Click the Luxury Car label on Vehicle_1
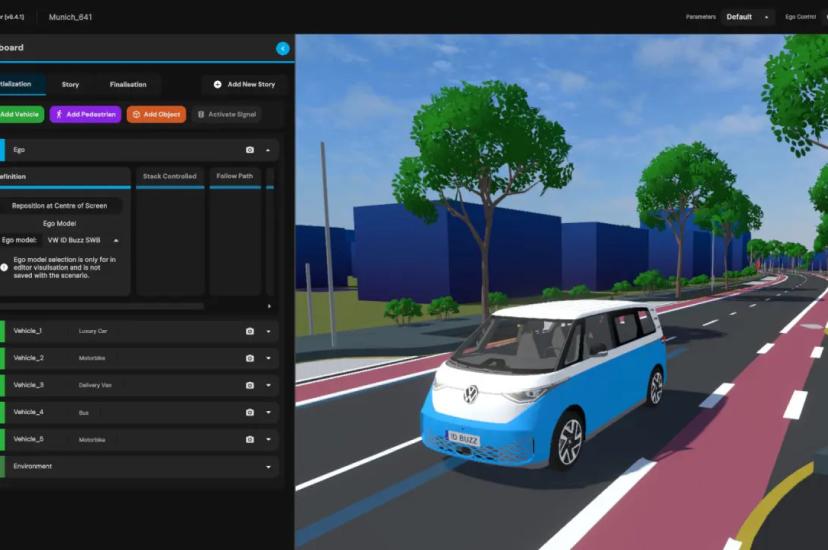This screenshot has width=828, height=550. (93, 331)
